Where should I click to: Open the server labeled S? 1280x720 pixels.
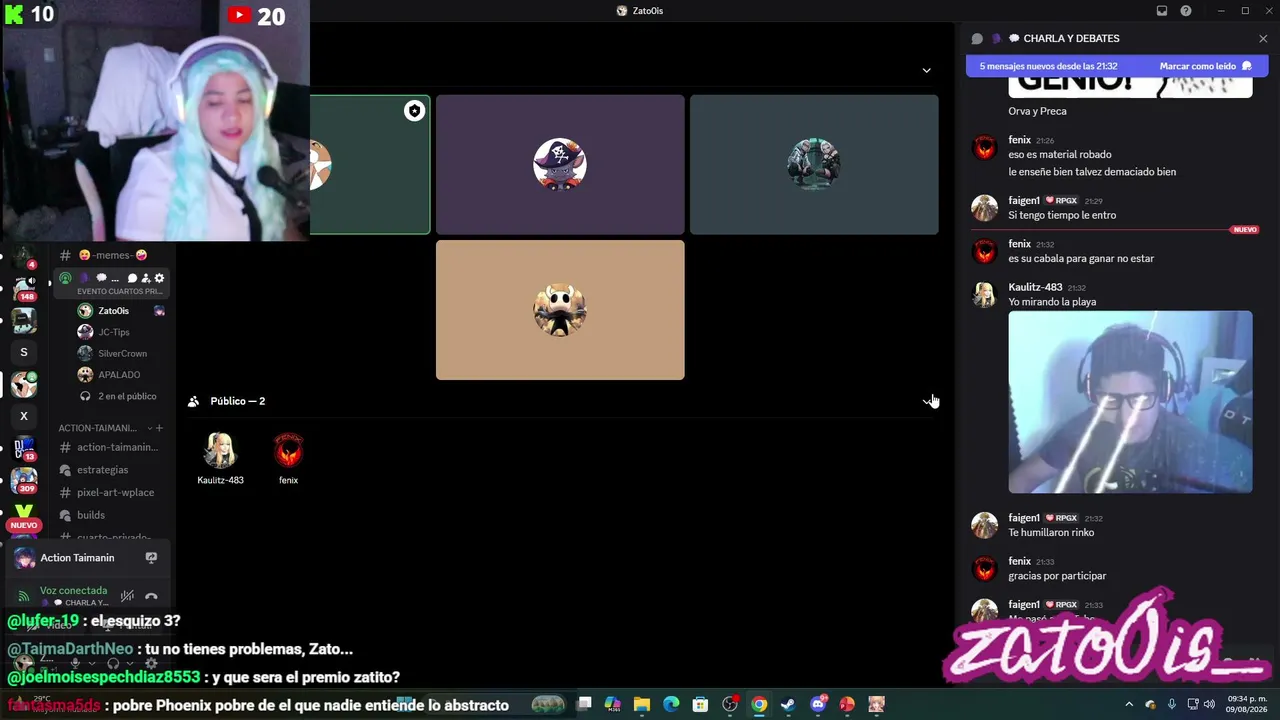click(x=24, y=352)
